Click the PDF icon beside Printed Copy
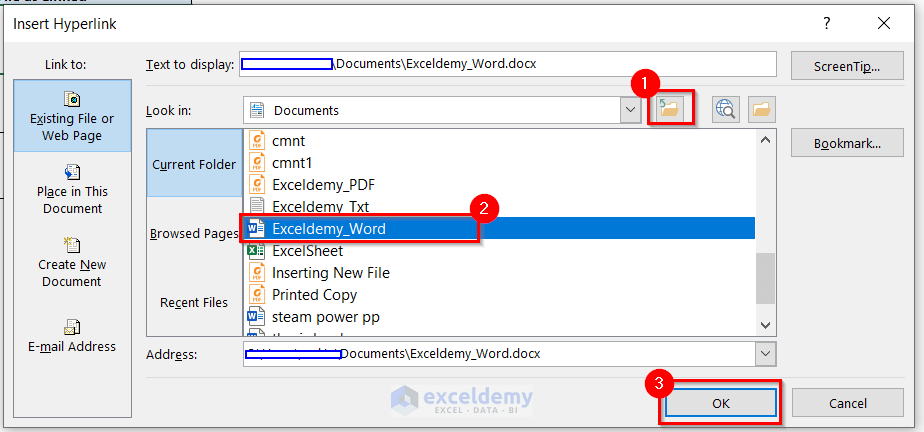The height and width of the screenshot is (432, 924). (257, 295)
